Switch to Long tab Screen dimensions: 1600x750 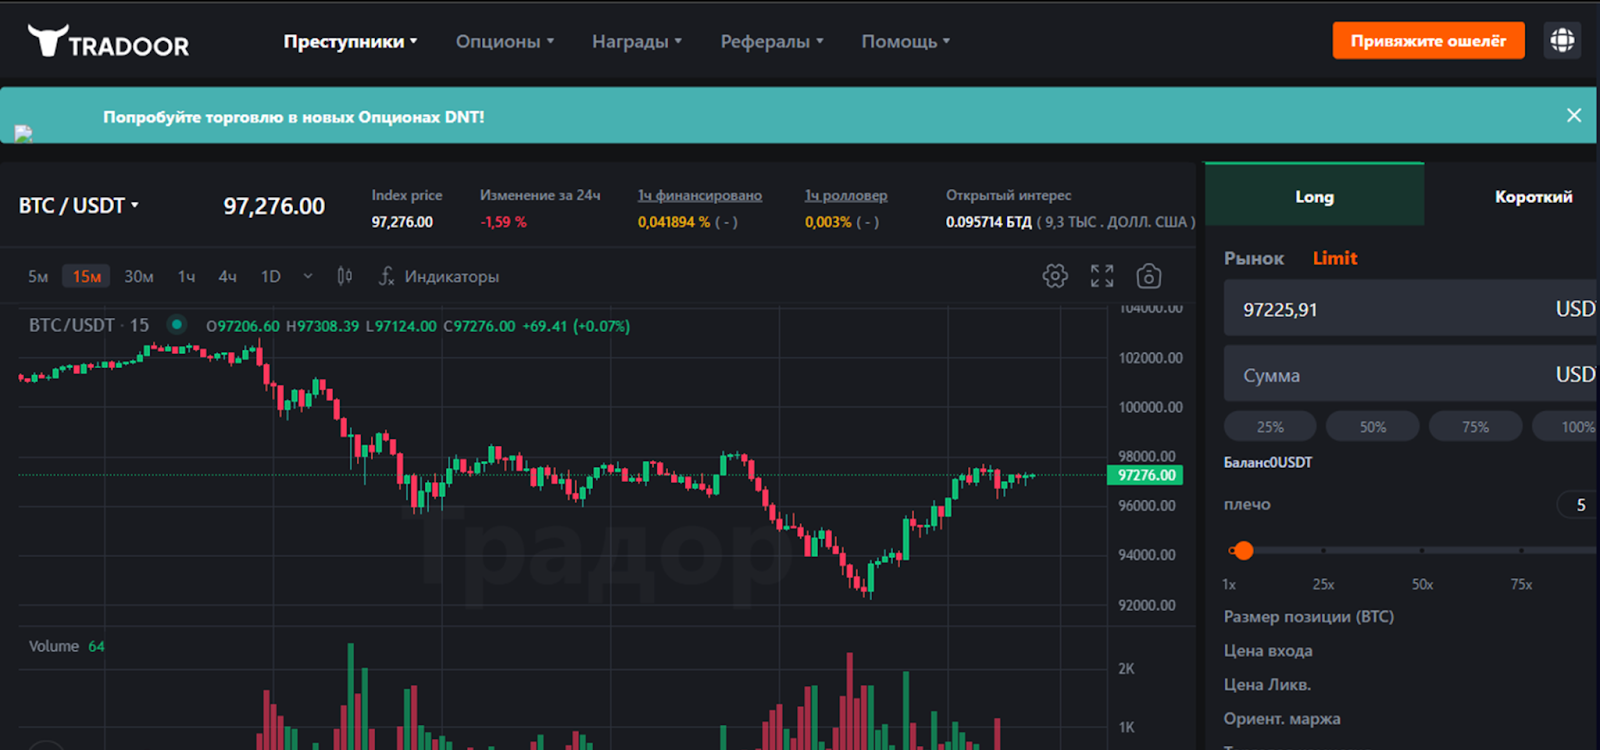pos(1314,195)
